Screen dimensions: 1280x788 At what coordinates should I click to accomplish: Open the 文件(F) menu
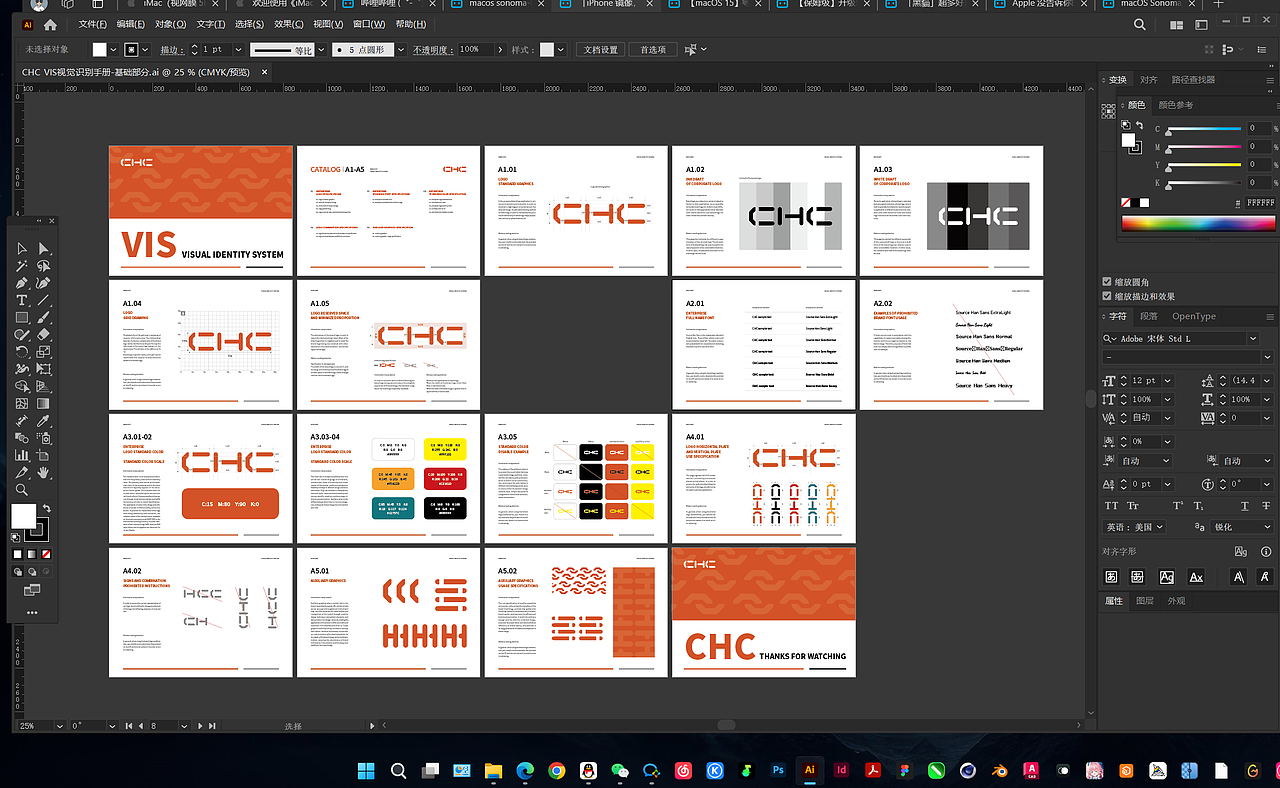click(93, 24)
